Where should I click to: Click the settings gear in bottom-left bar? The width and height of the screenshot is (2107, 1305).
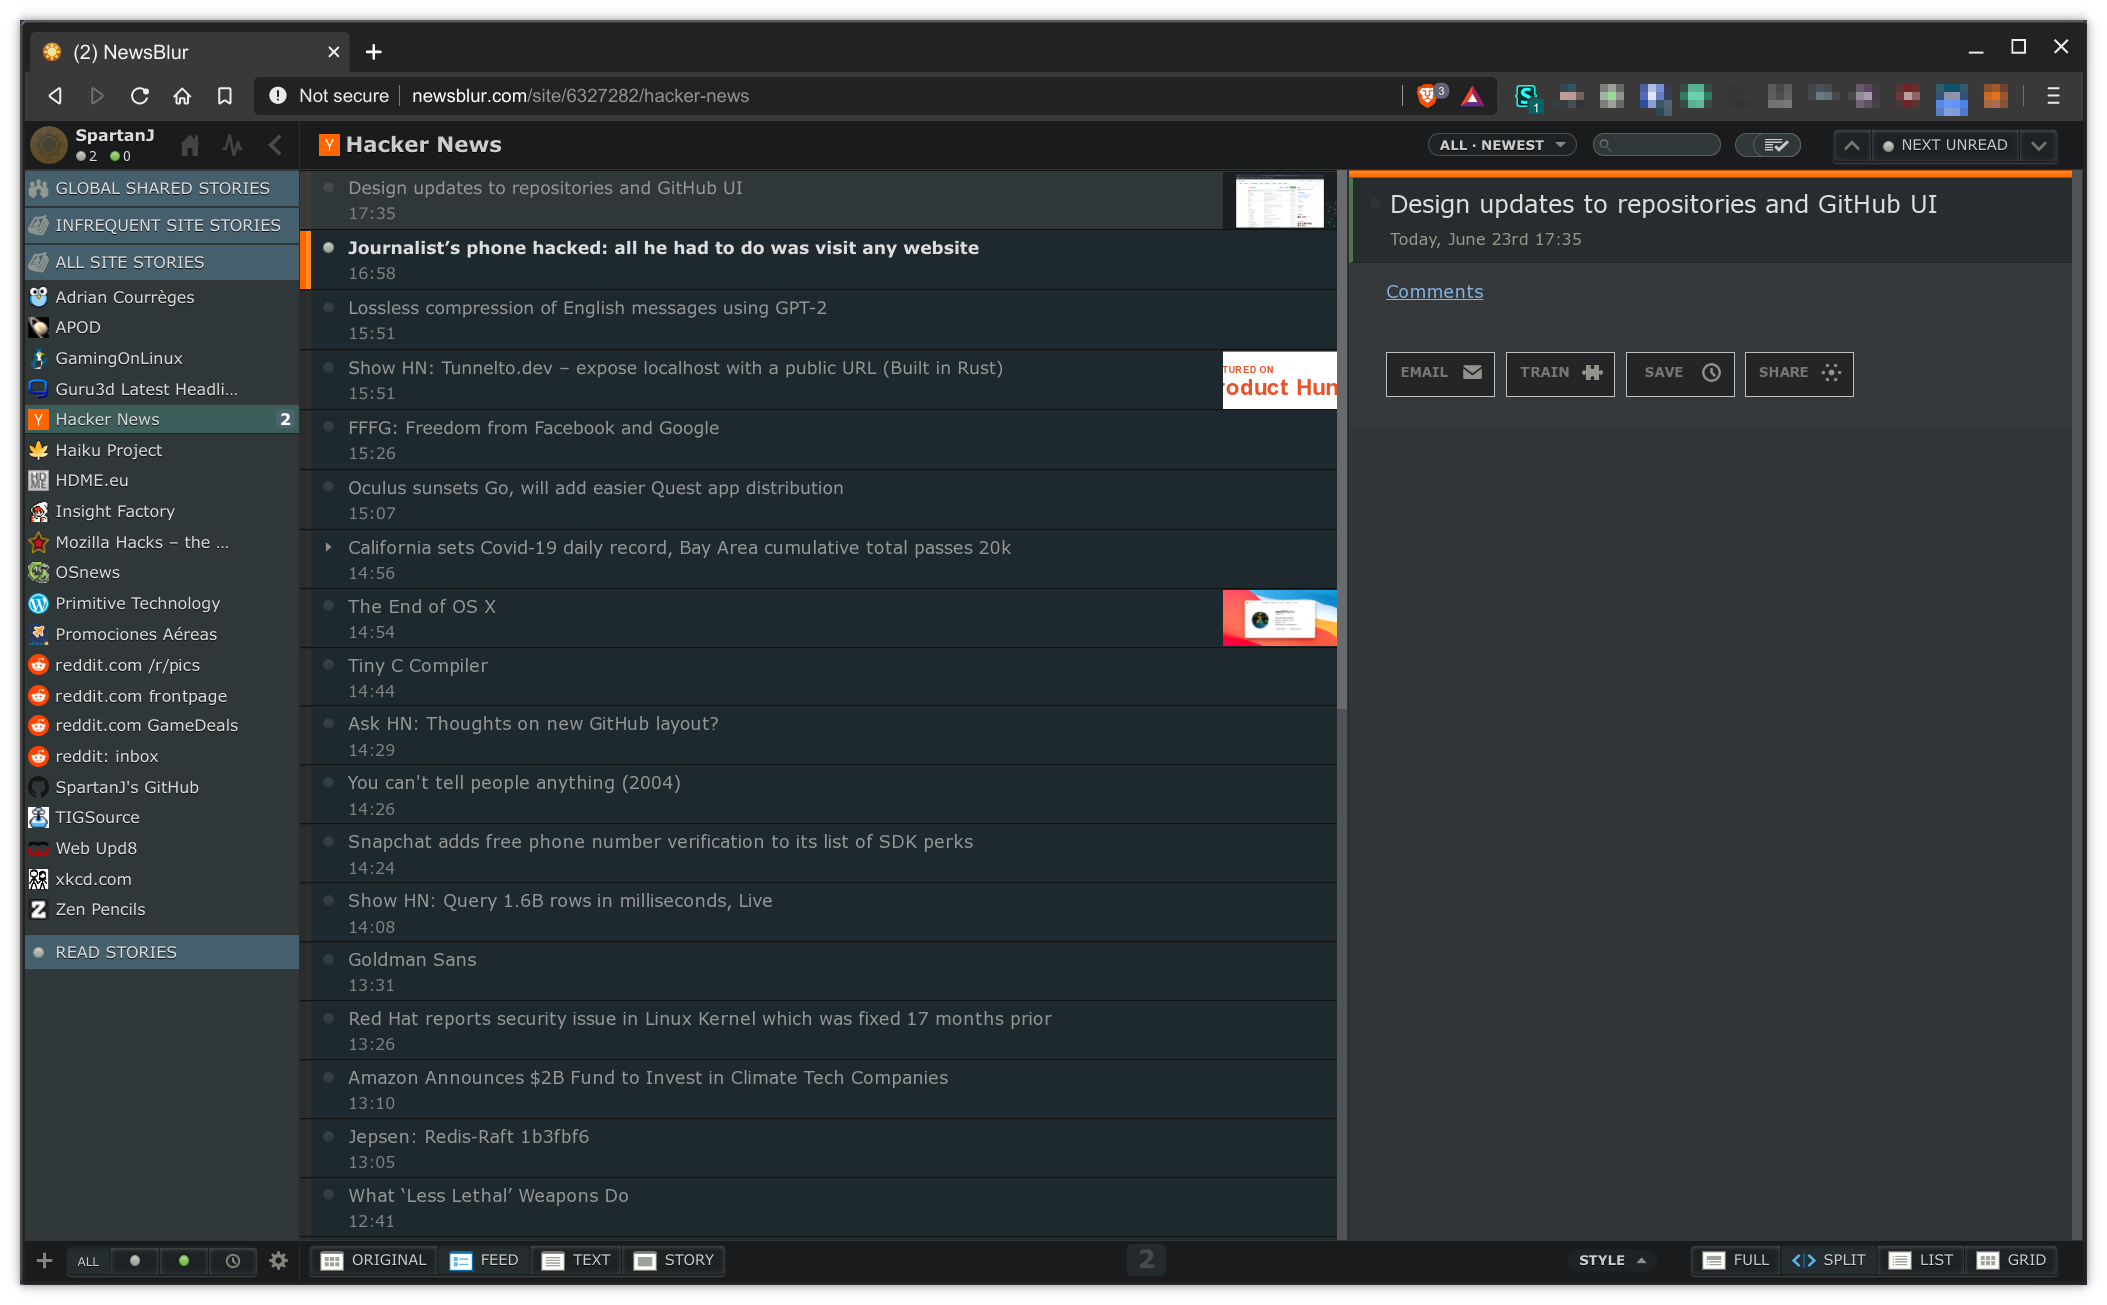[279, 1261]
